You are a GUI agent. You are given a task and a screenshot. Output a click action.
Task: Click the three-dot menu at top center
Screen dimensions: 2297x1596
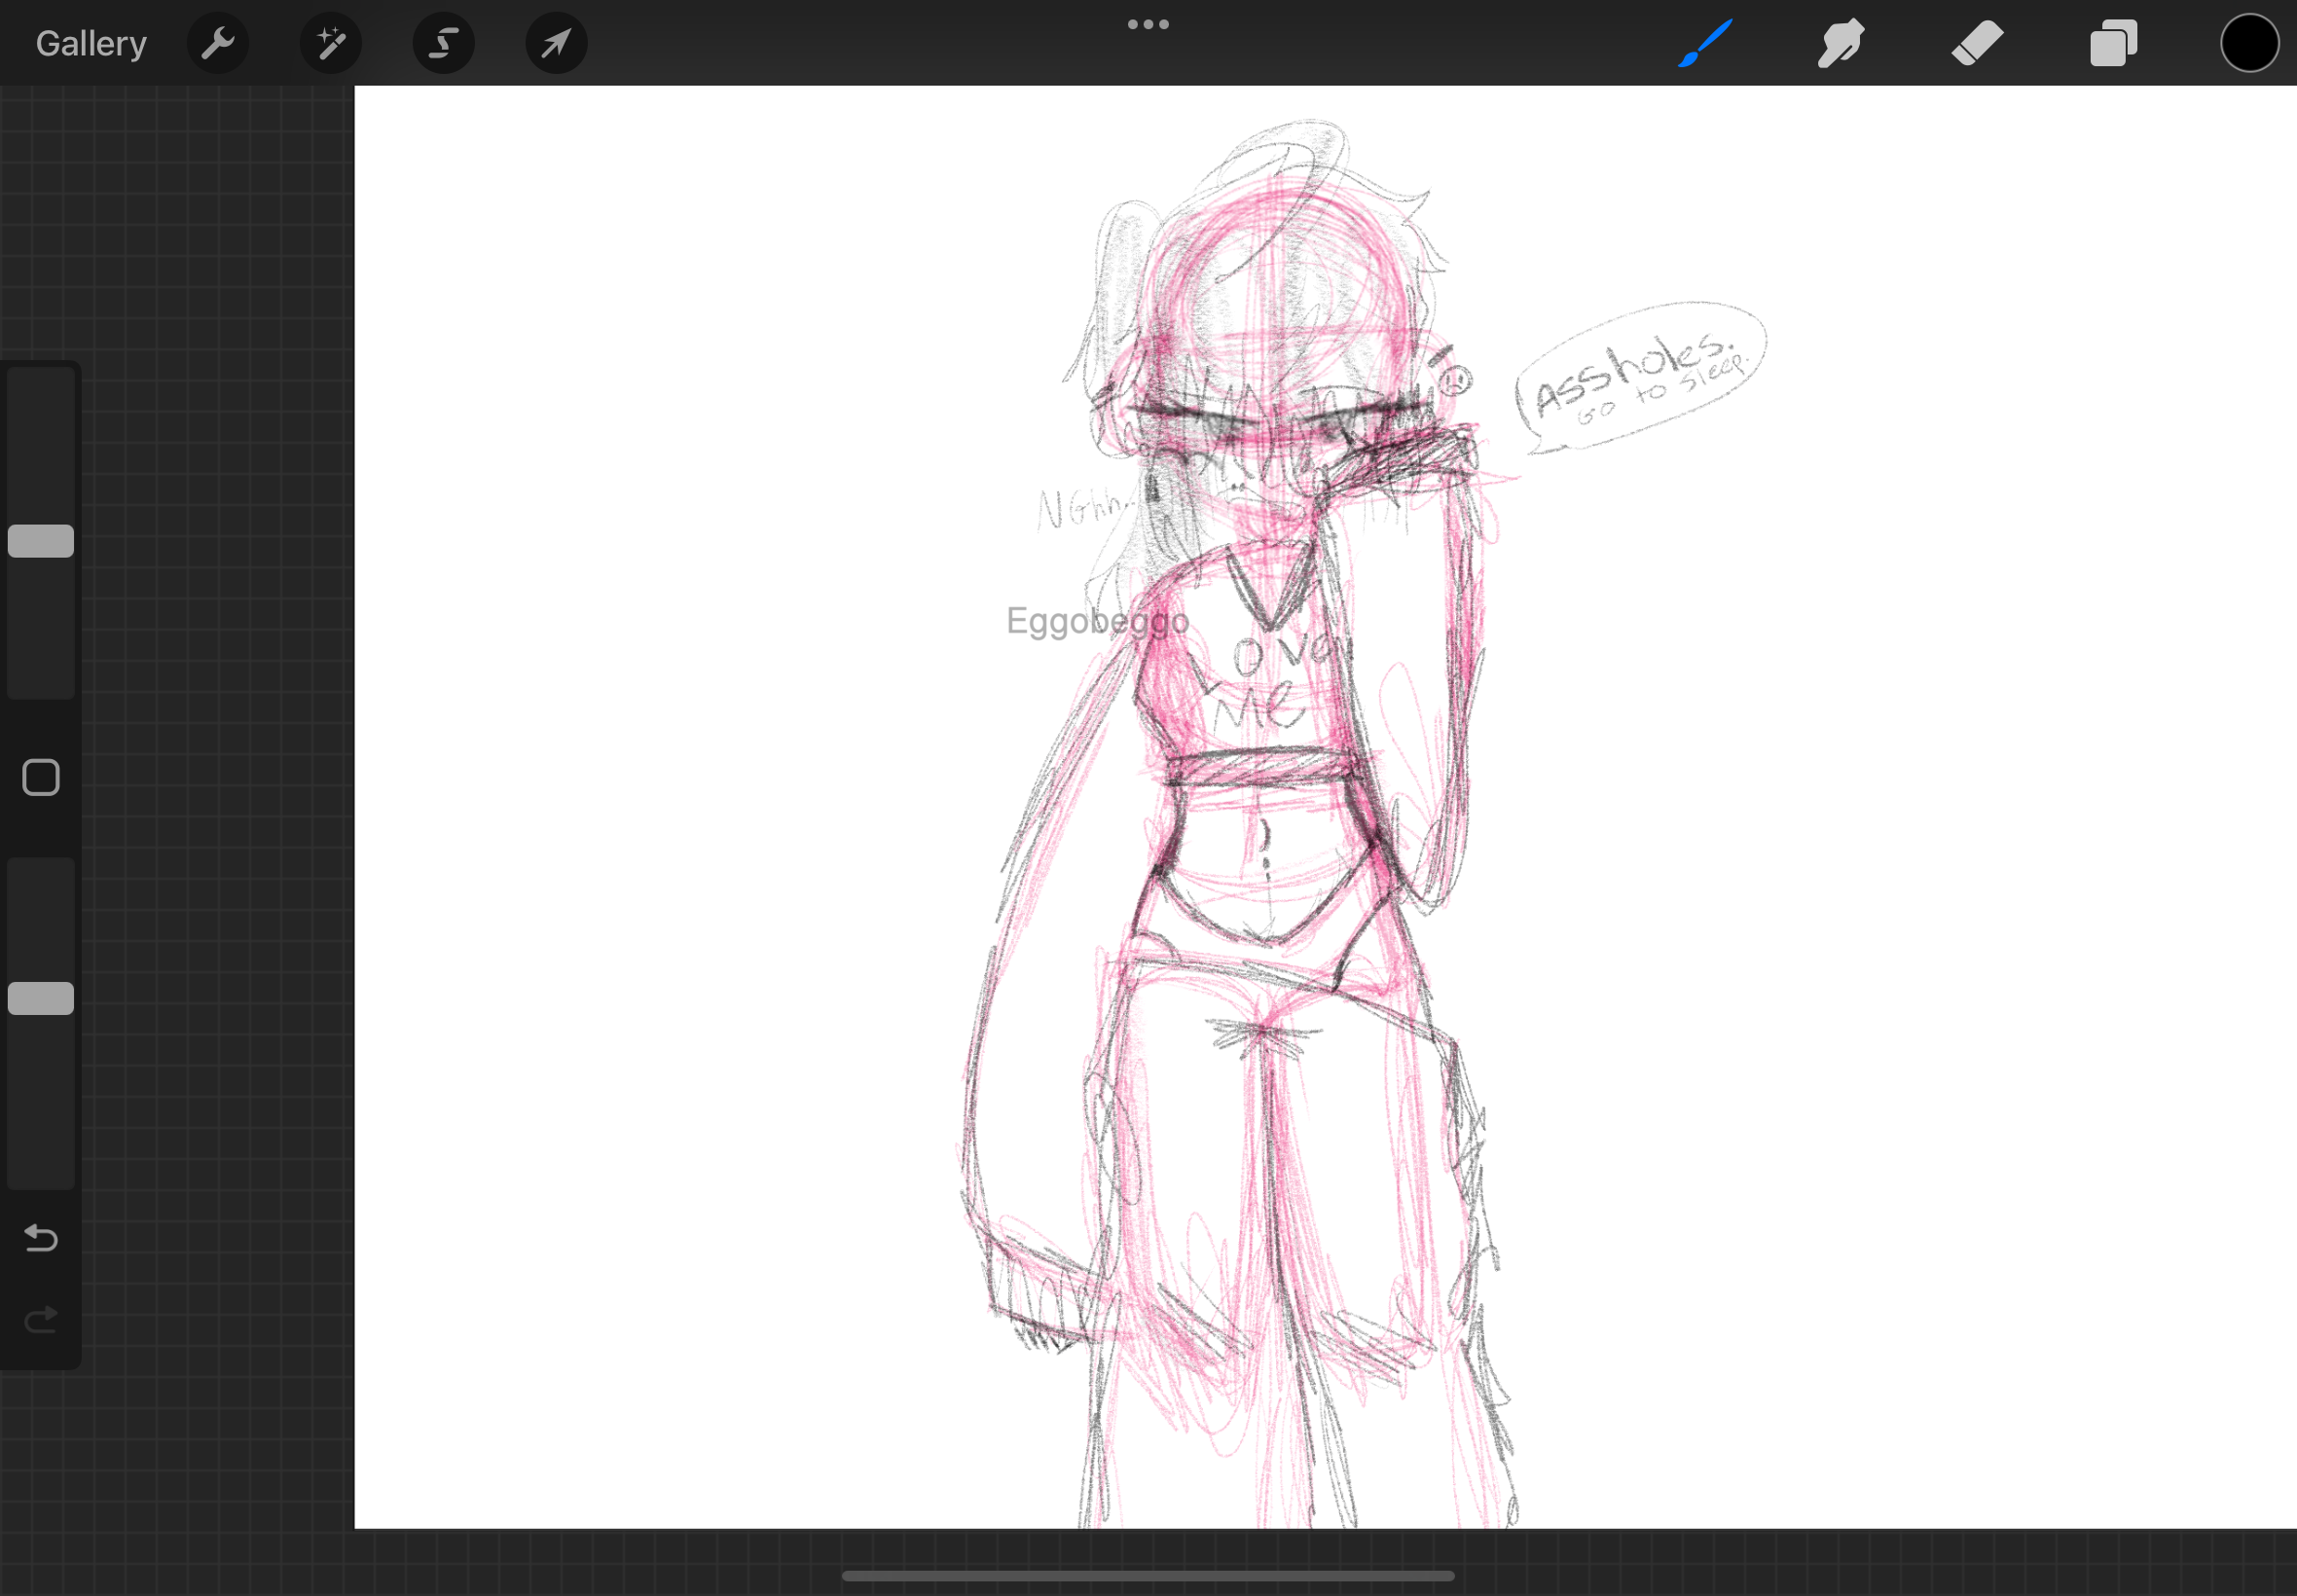point(1148,24)
